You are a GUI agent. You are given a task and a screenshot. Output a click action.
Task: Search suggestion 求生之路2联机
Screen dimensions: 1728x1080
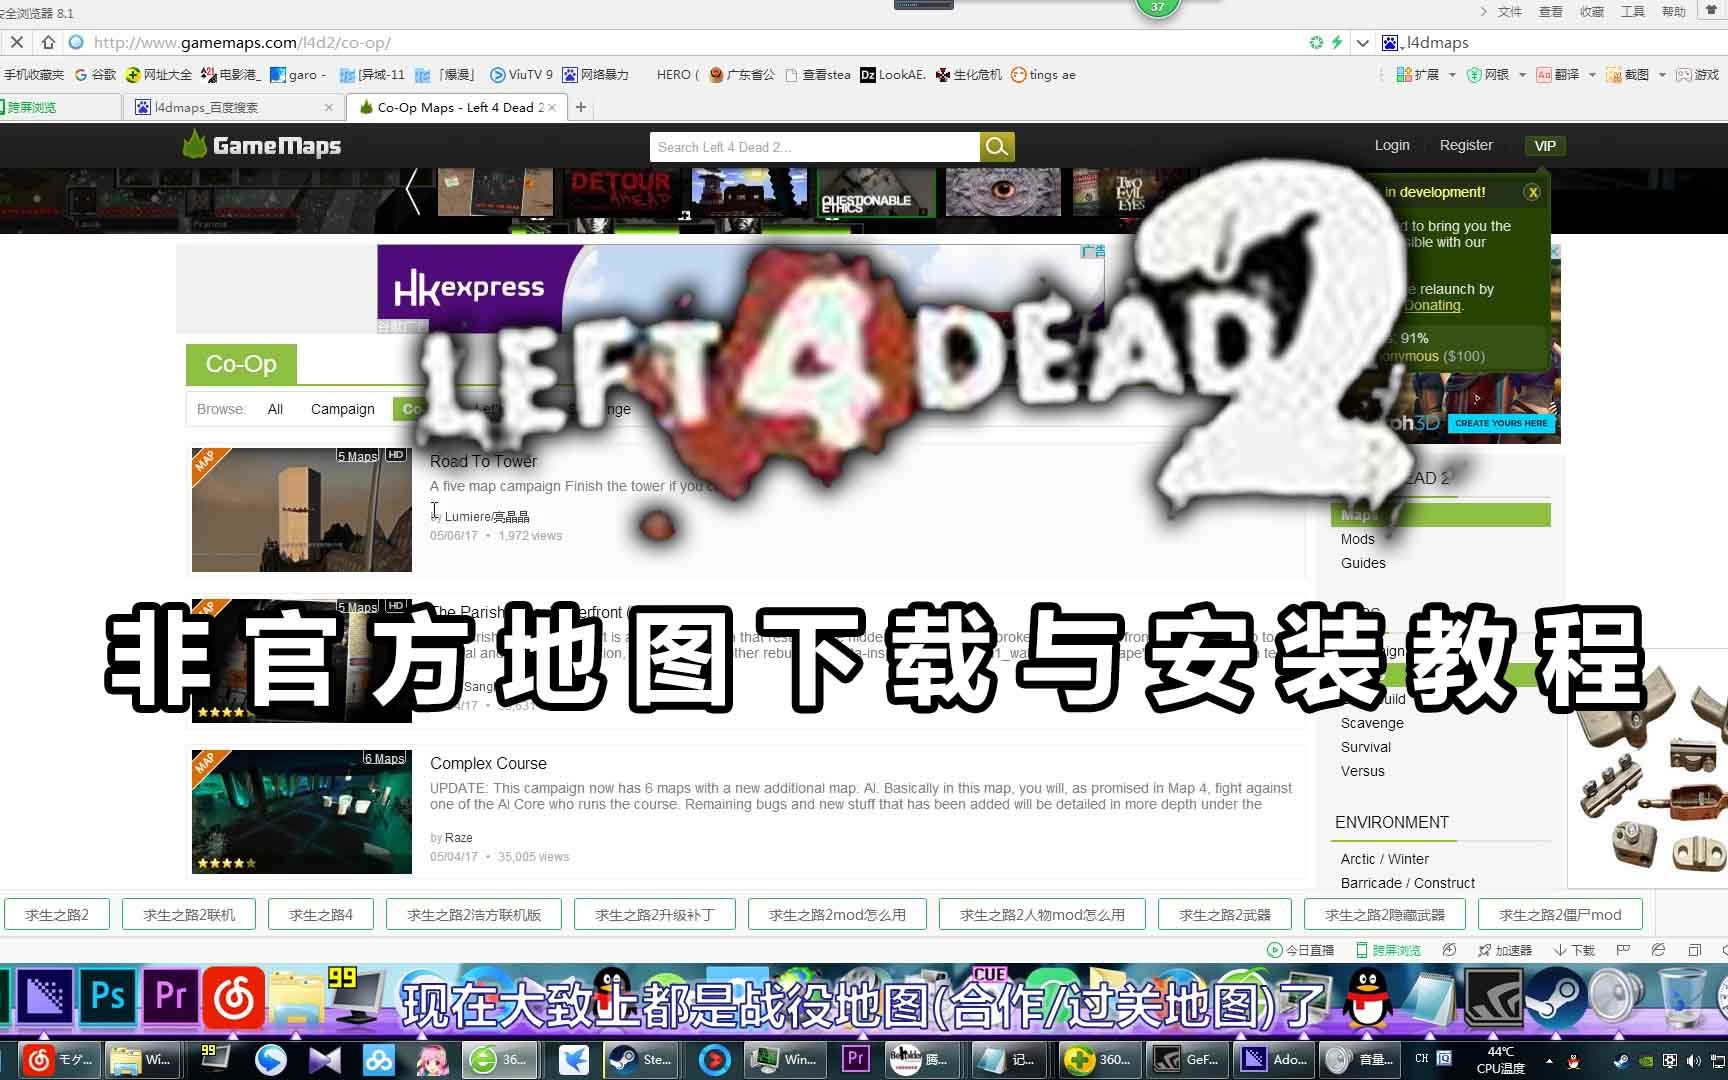pos(189,914)
